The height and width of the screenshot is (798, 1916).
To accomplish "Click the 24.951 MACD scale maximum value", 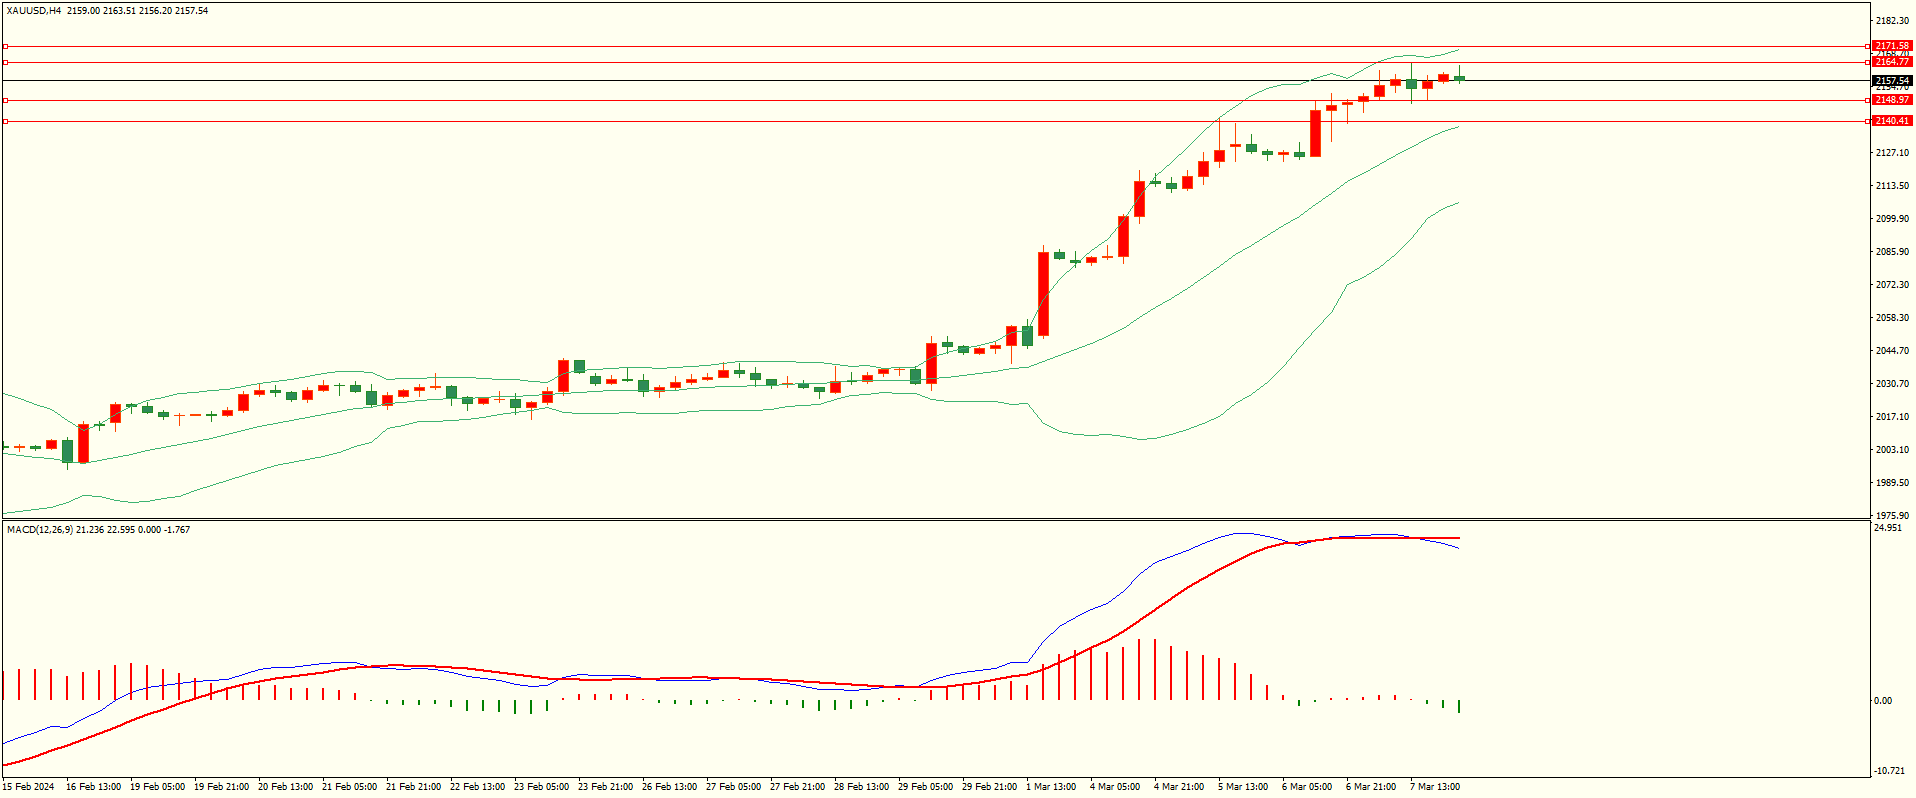I will coord(1887,528).
